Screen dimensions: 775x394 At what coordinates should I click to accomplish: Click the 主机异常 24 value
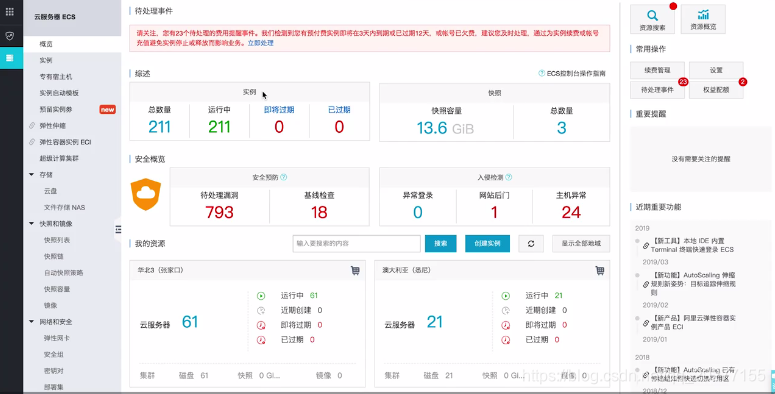pyautogui.click(x=571, y=212)
